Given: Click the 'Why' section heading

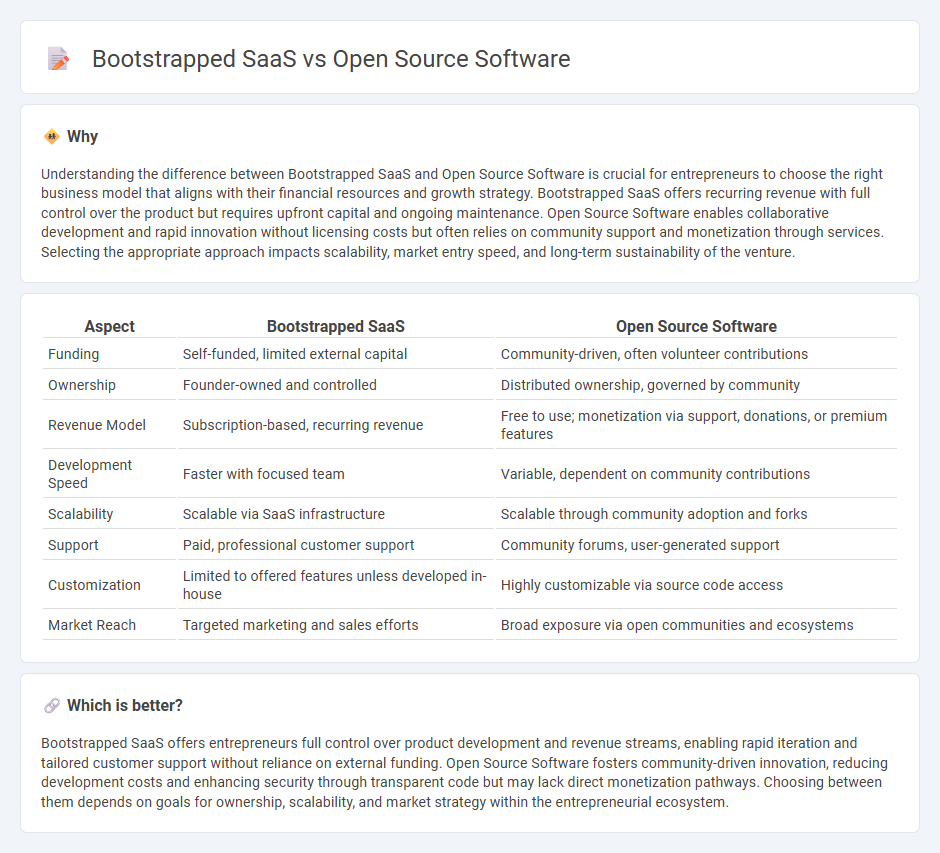Looking at the screenshot, I should [x=82, y=137].
